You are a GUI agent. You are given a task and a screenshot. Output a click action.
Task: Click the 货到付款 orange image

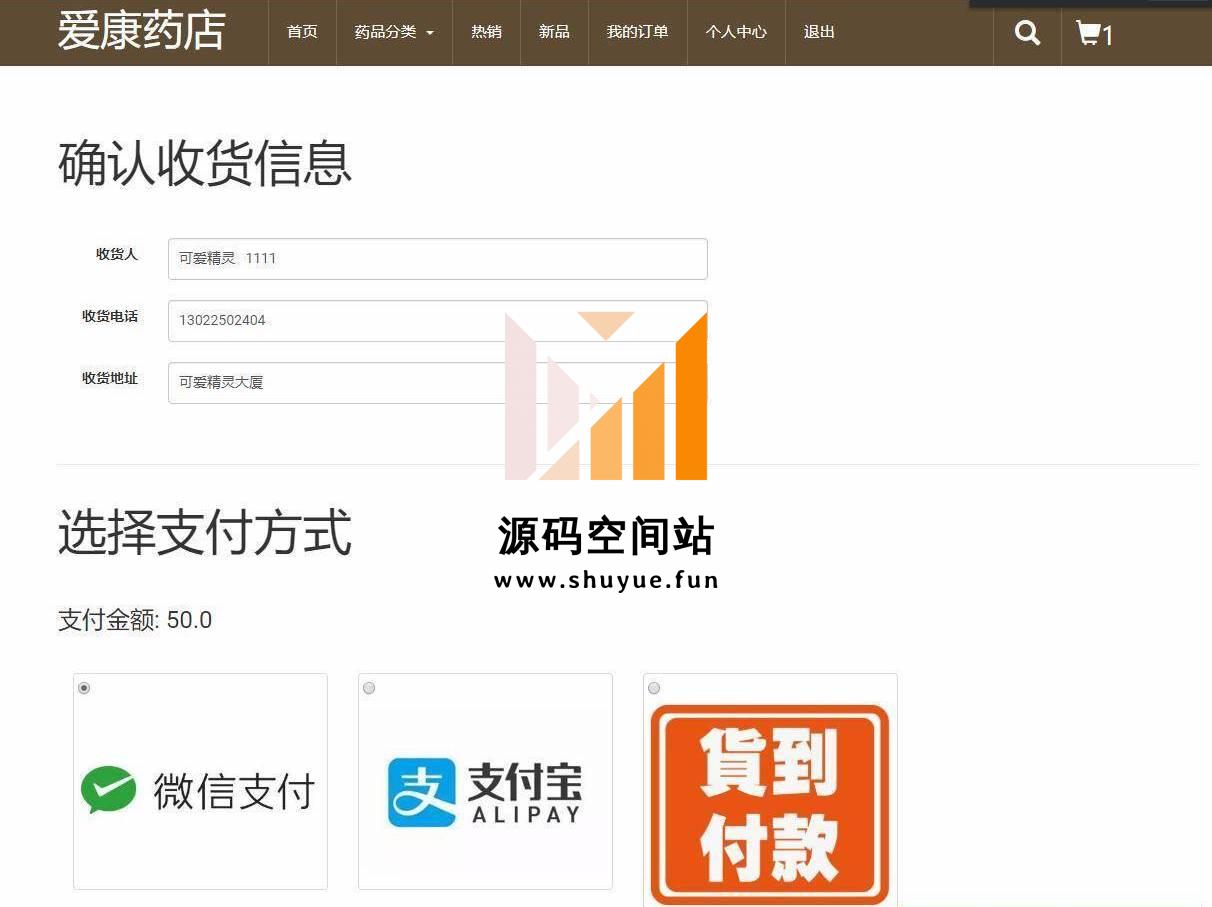[769, 805]
